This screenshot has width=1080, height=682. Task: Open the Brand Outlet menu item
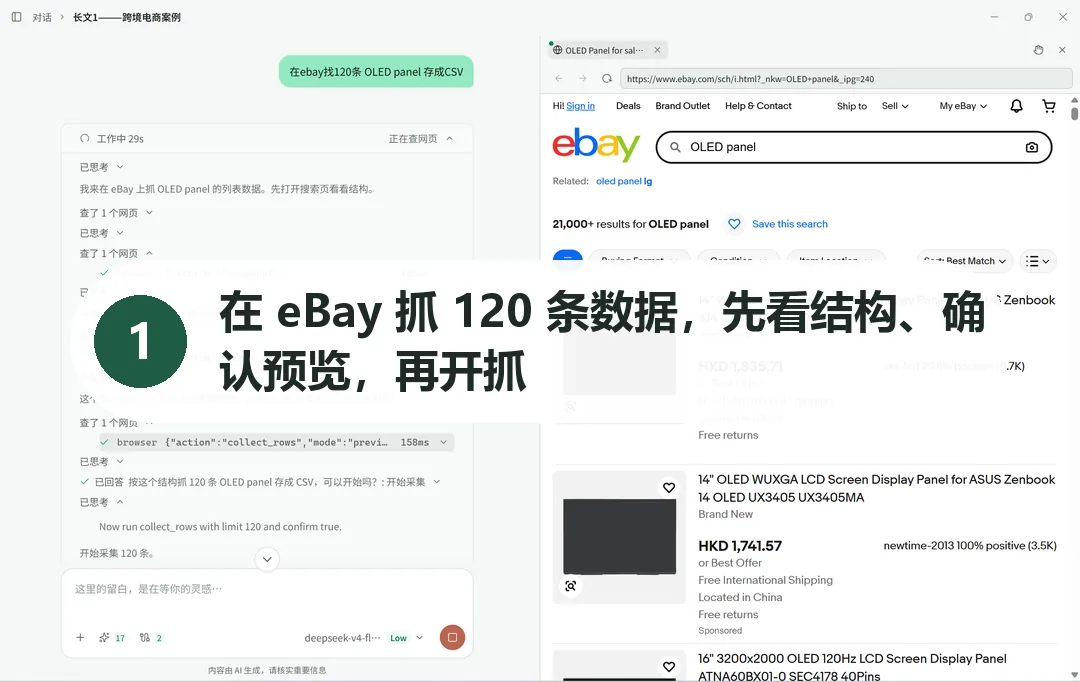coord(683,105)
